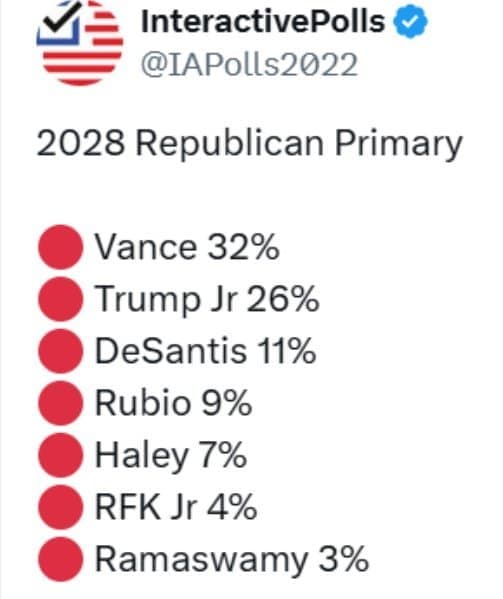Select the Vance 32% line
Image resolution: width=503 pixels, height=599 pixels.
pos(187,247)
